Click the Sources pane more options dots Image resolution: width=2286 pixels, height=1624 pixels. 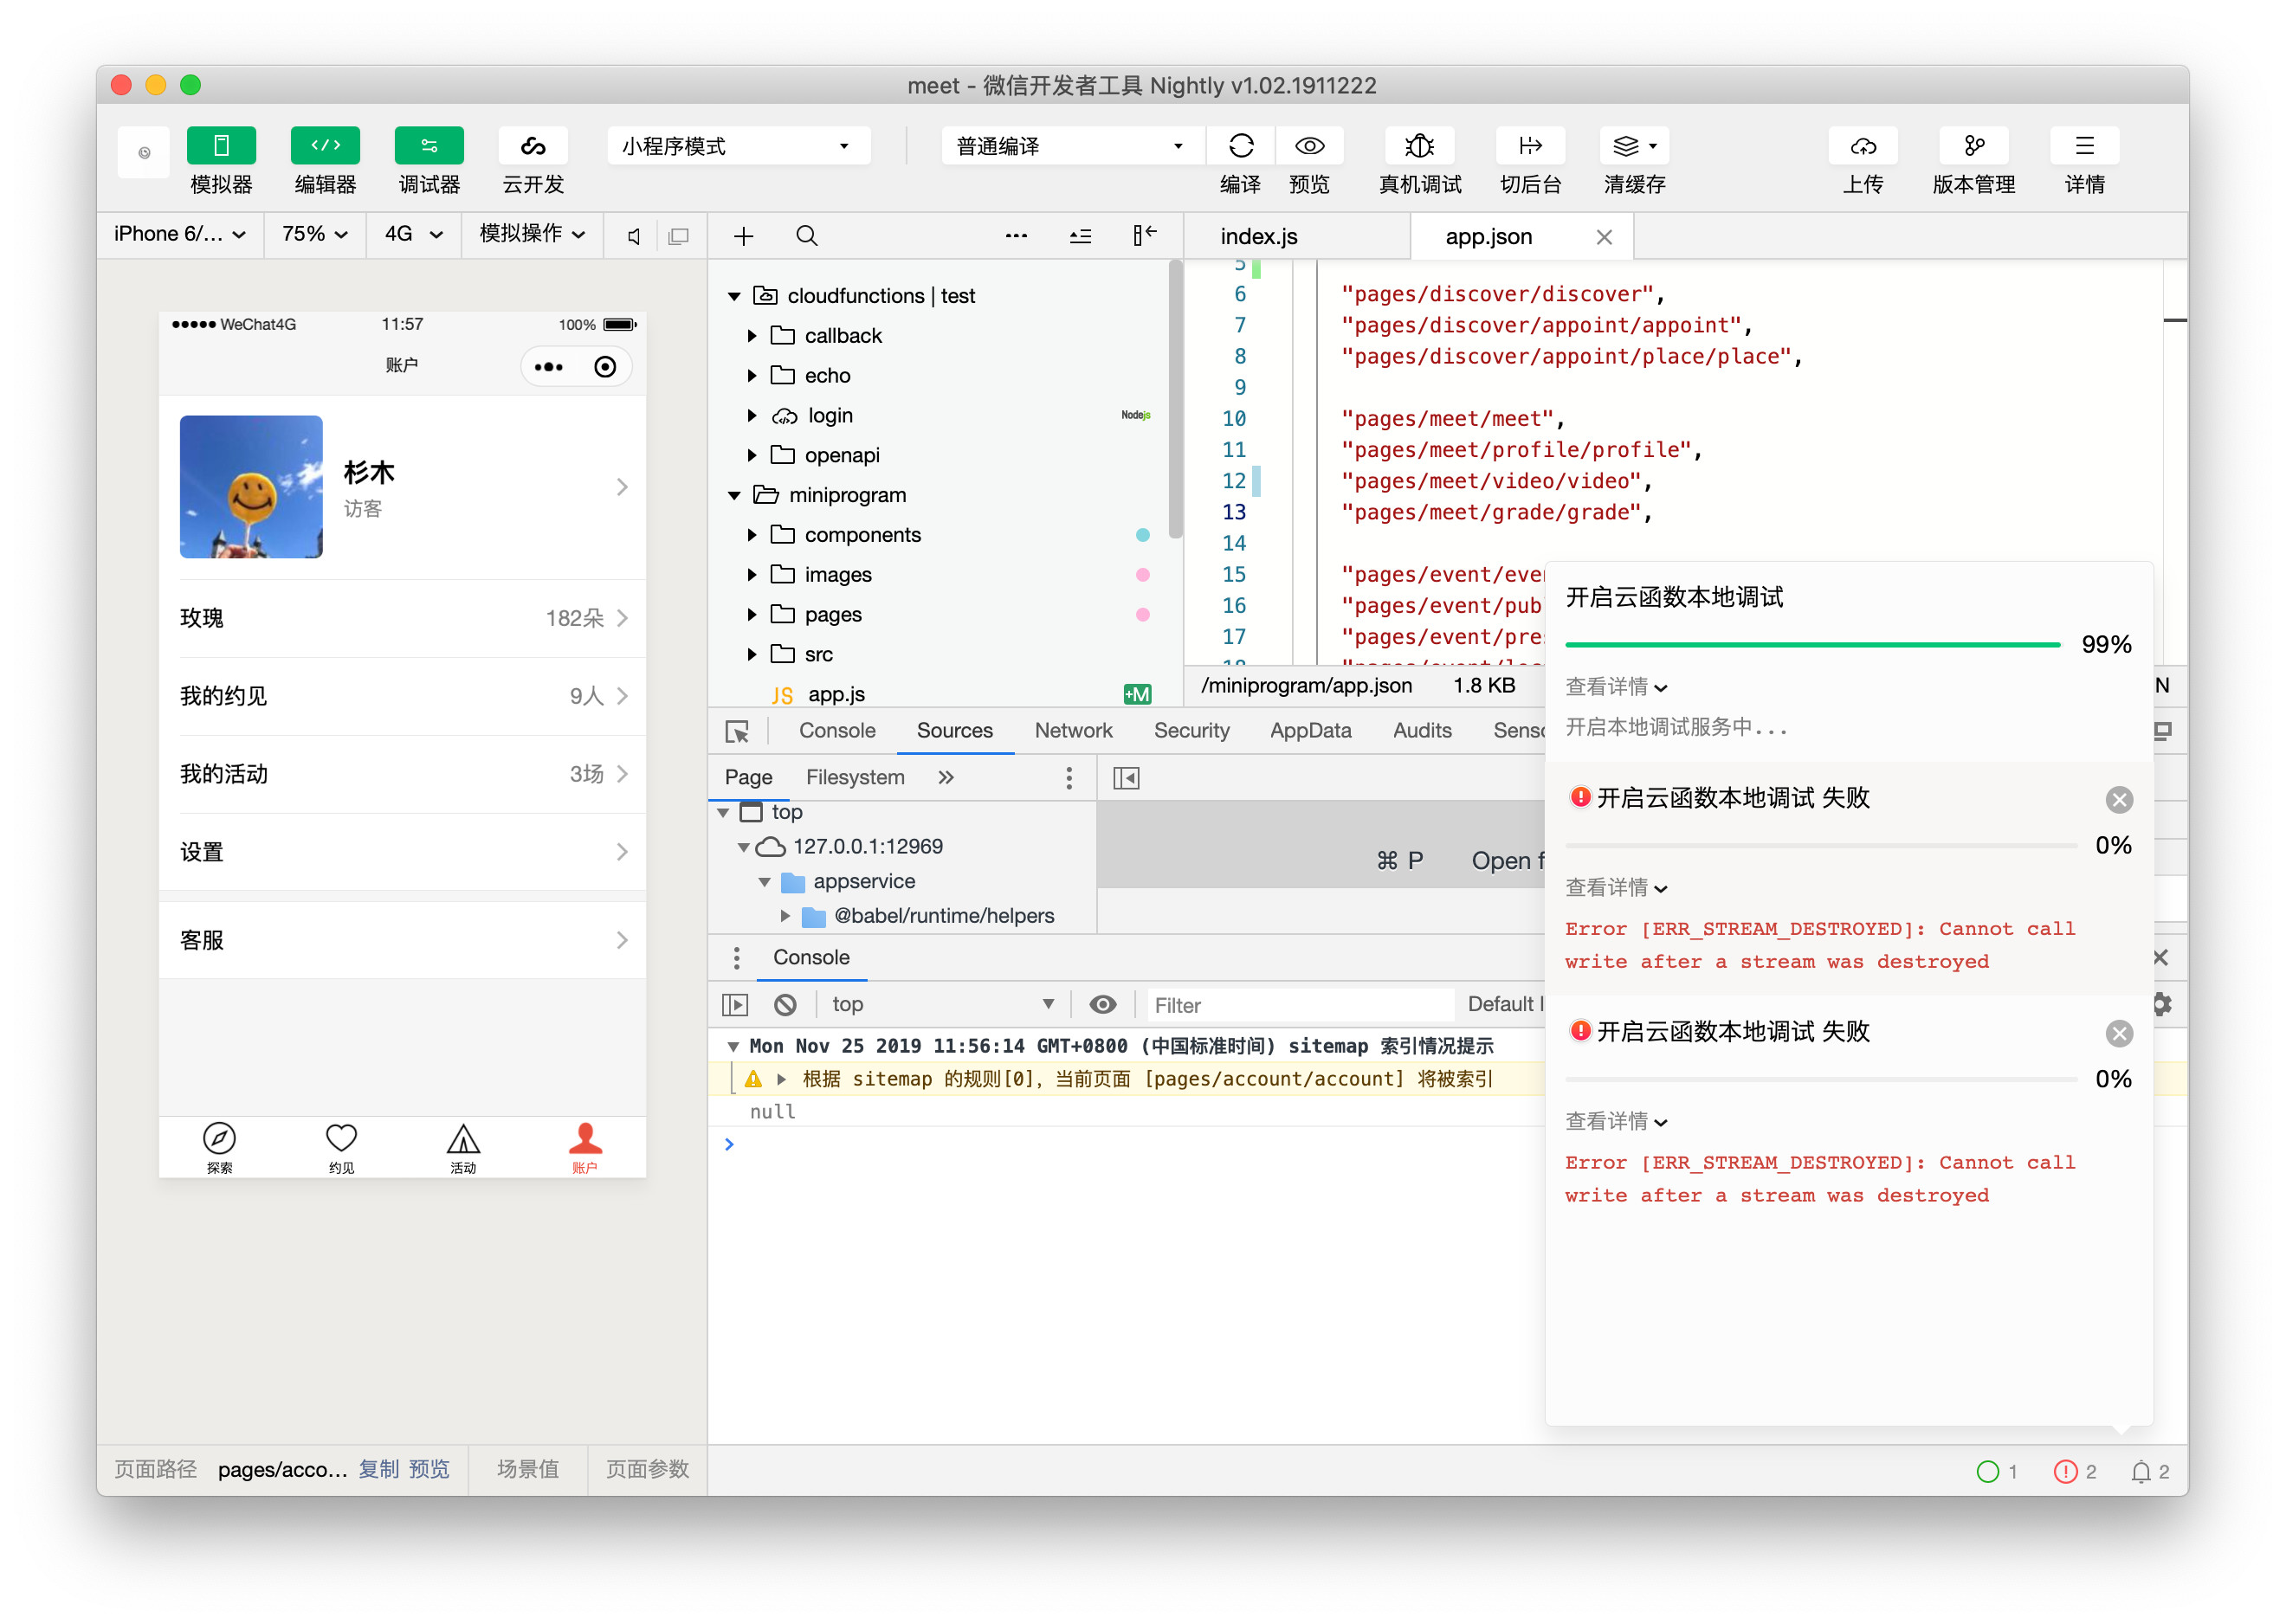click(1069, 778)
